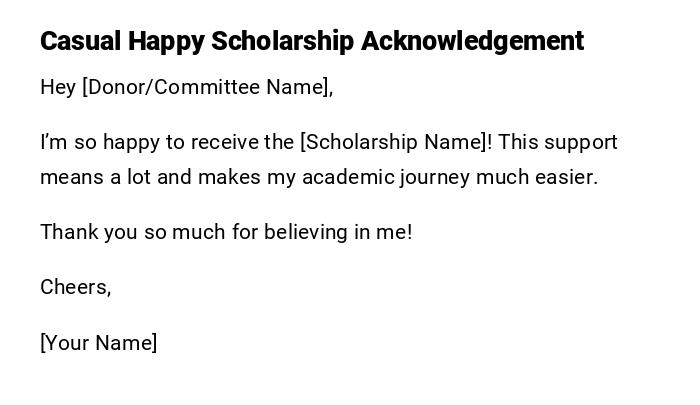Click the [Donor/Committee Name] placeholder
700x405 pixels.
click(x=207, y=87)
